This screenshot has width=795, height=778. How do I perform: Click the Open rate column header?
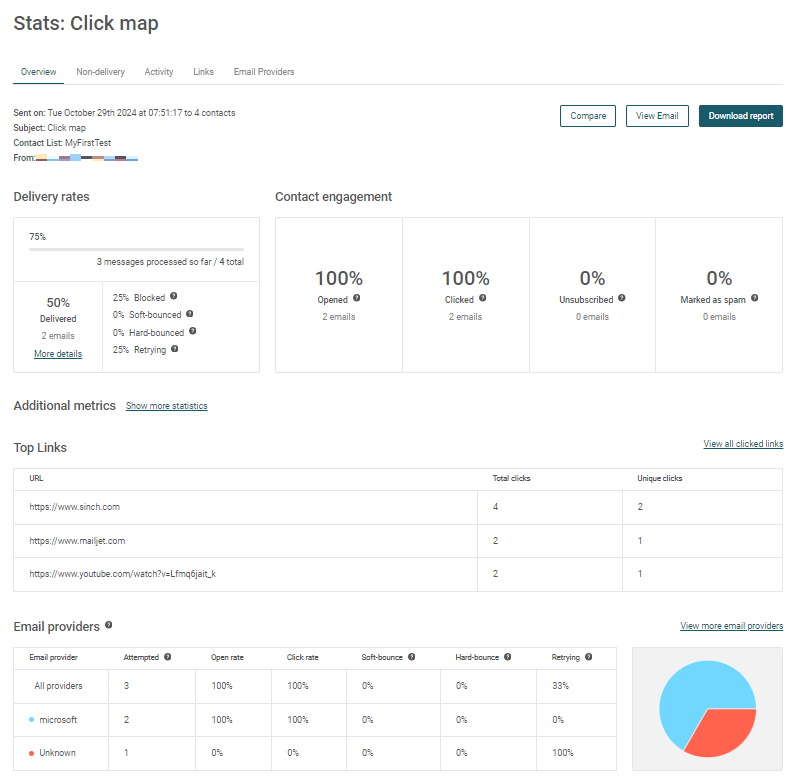pos(227,657)
